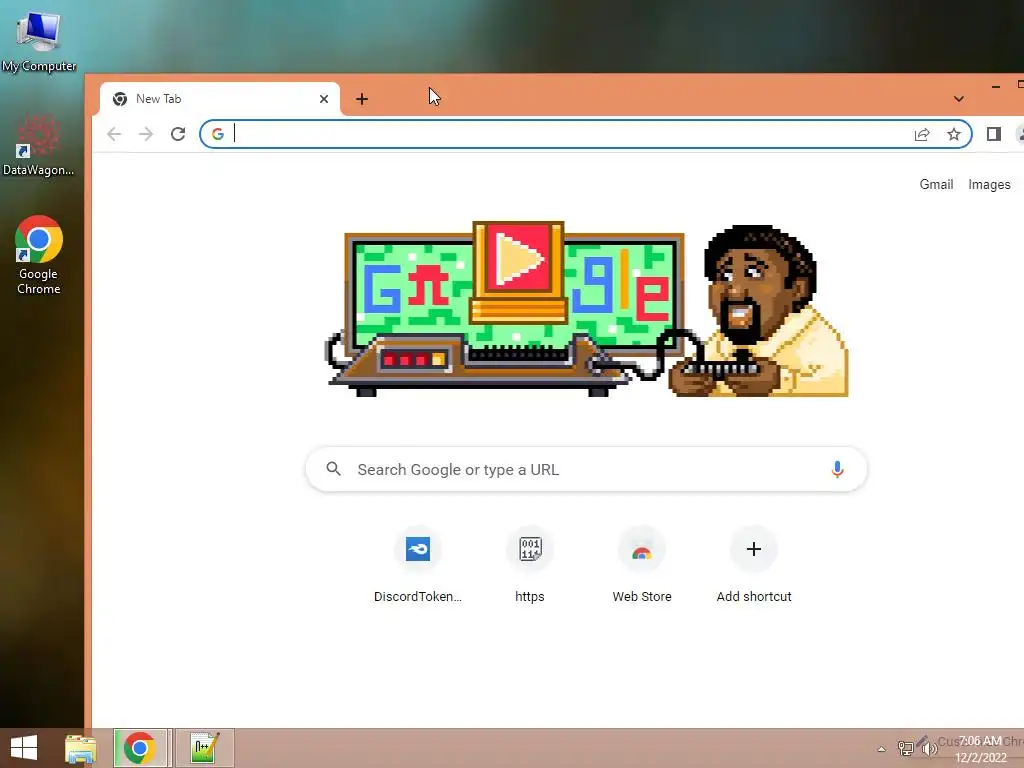Select Google Chrome desktop shortcut
1024x768 pixels.
pos(39,255)
